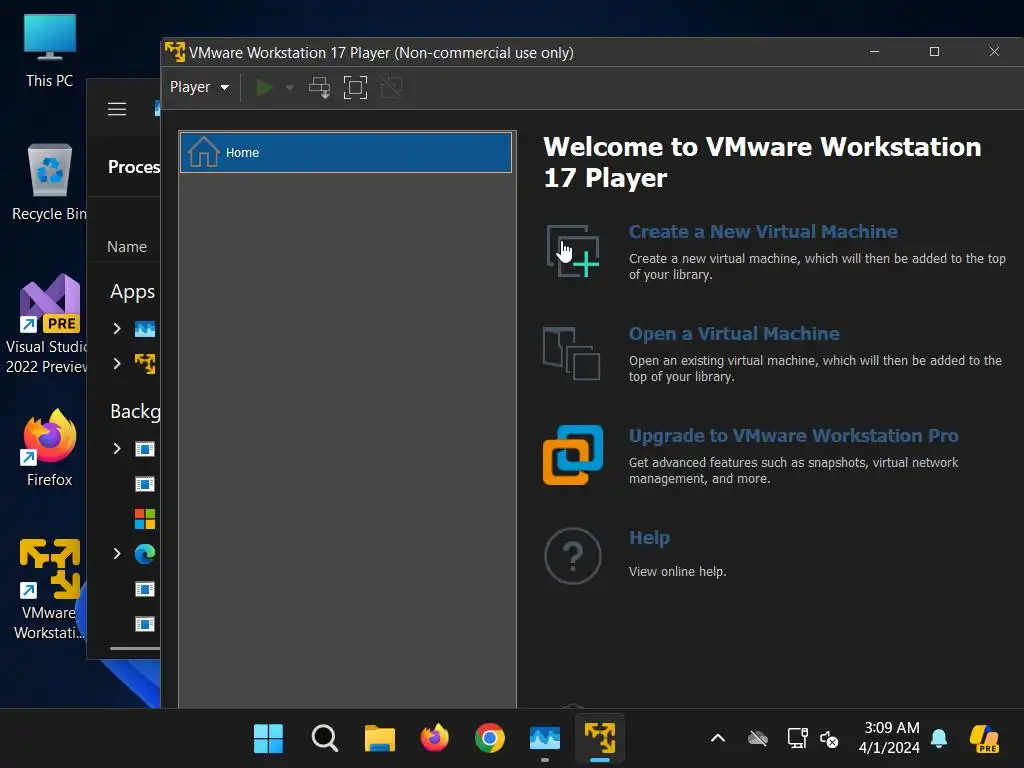Screen dimensions: 1024x768
Task: Click Upgrade to VMware Workstation Pro link
Action: pos(793,436)
